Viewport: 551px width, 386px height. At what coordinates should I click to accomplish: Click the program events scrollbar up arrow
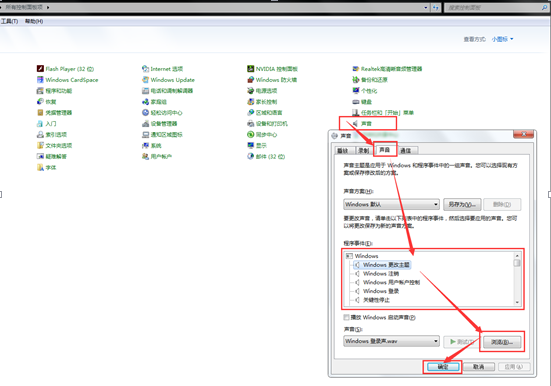pos(517,256)
